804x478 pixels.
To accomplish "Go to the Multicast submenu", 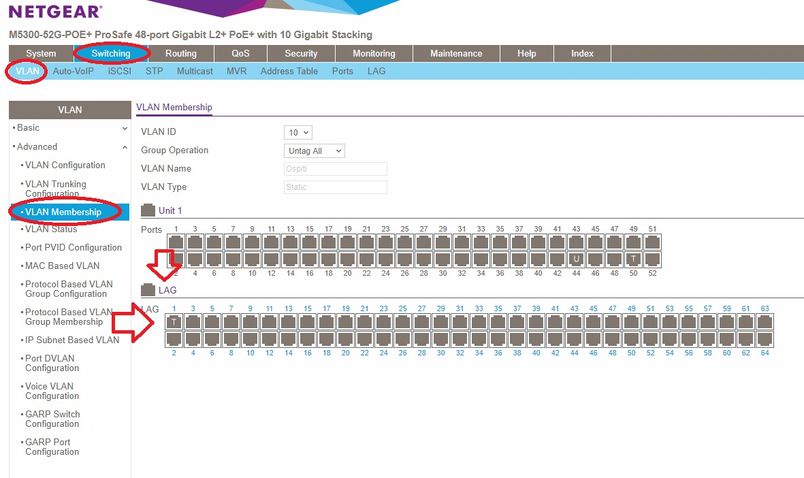I will pyautogui.click(x=195, y=71).
